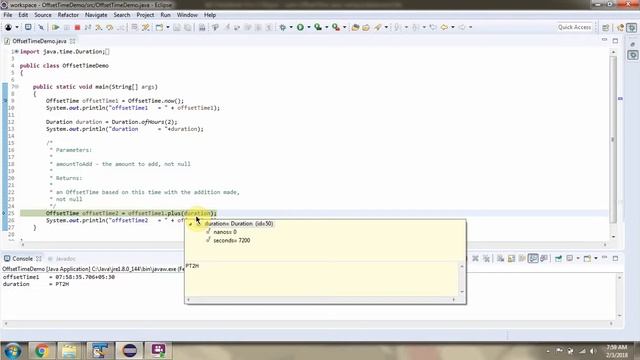Open Chrome from the Windows taskbar
640x360 pixels.
pos(41,351)
